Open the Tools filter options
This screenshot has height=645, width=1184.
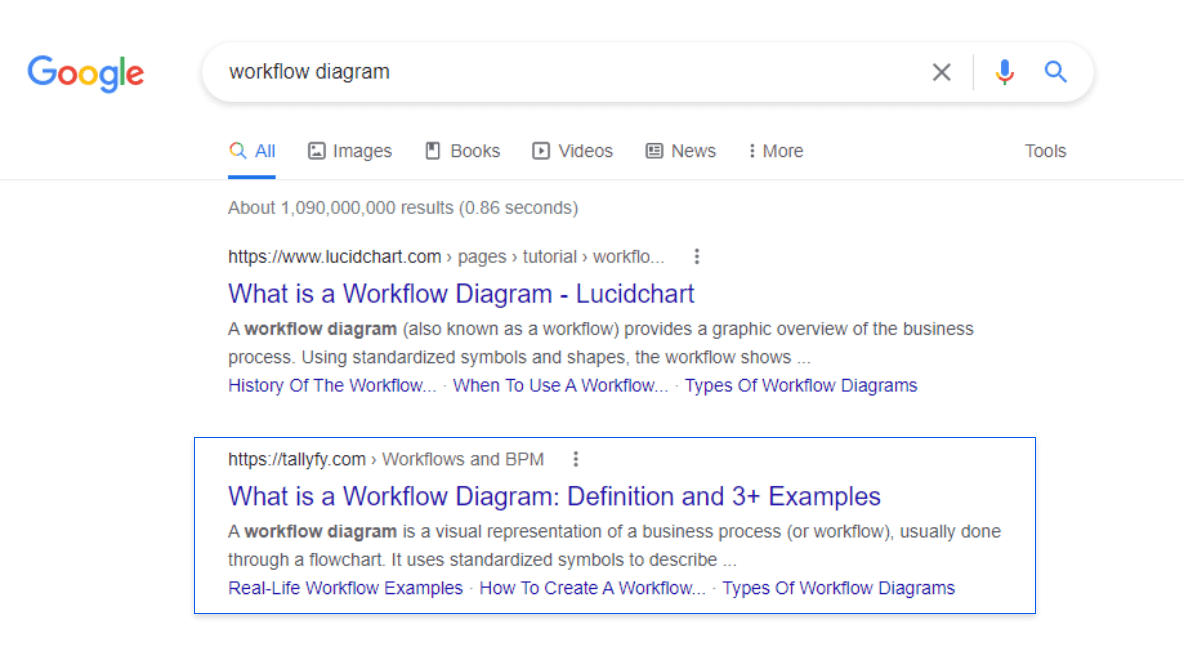click(x=1045, y=151)
